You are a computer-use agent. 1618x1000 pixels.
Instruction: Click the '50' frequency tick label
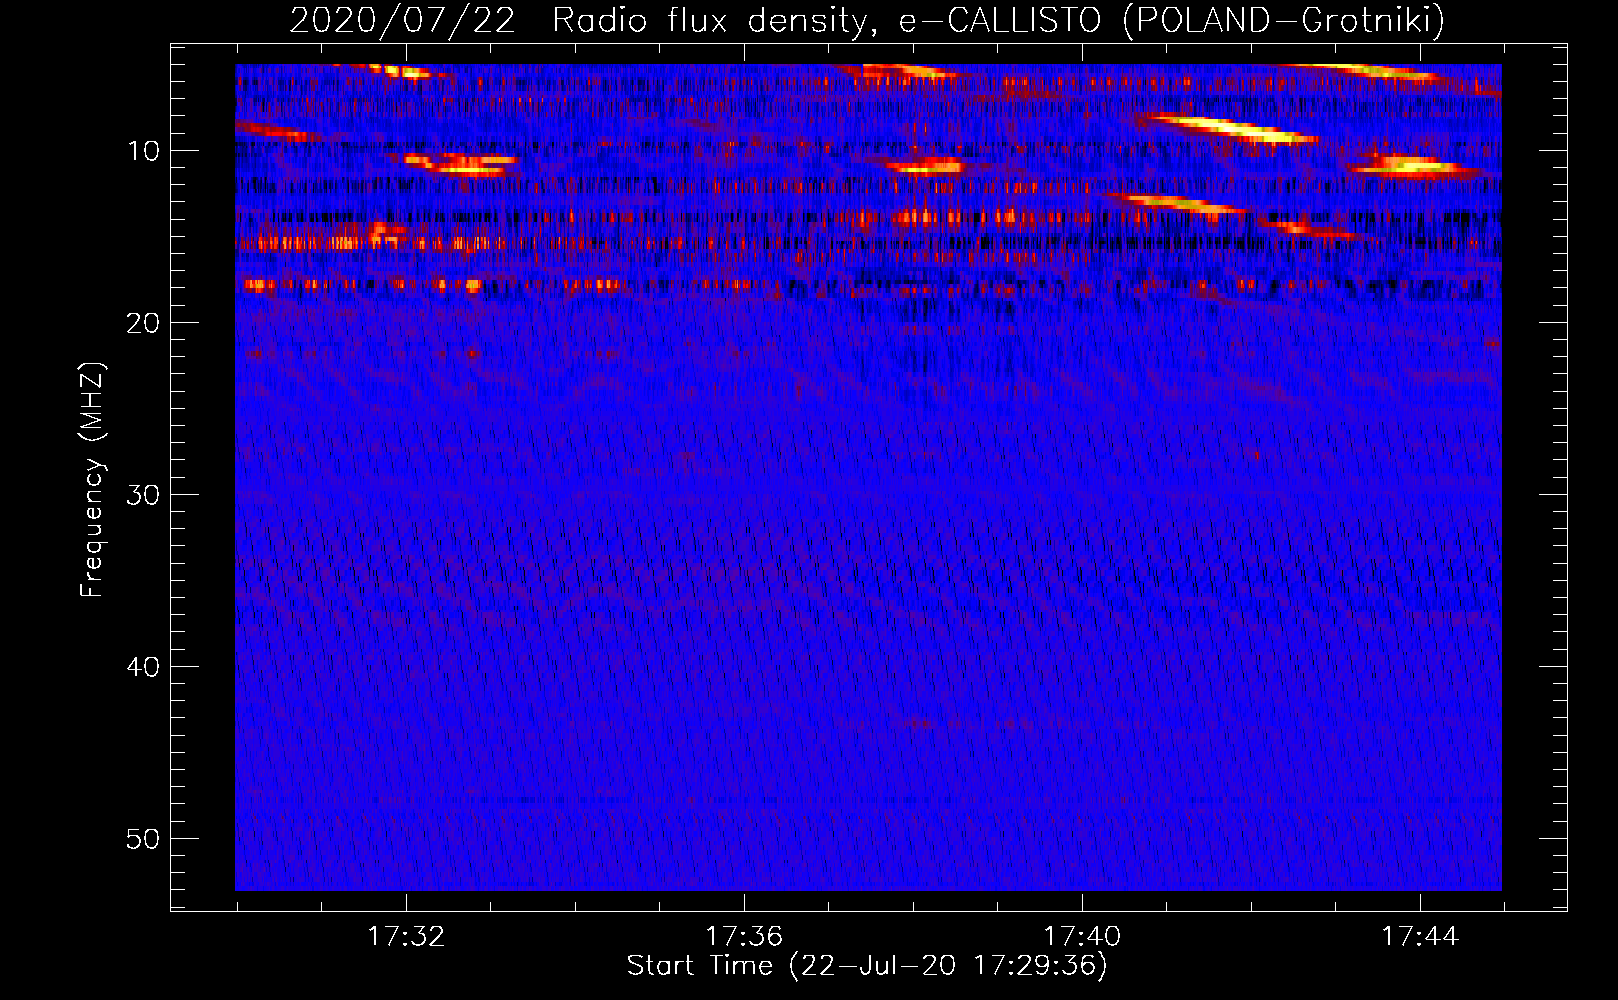(x=143, y=839)
